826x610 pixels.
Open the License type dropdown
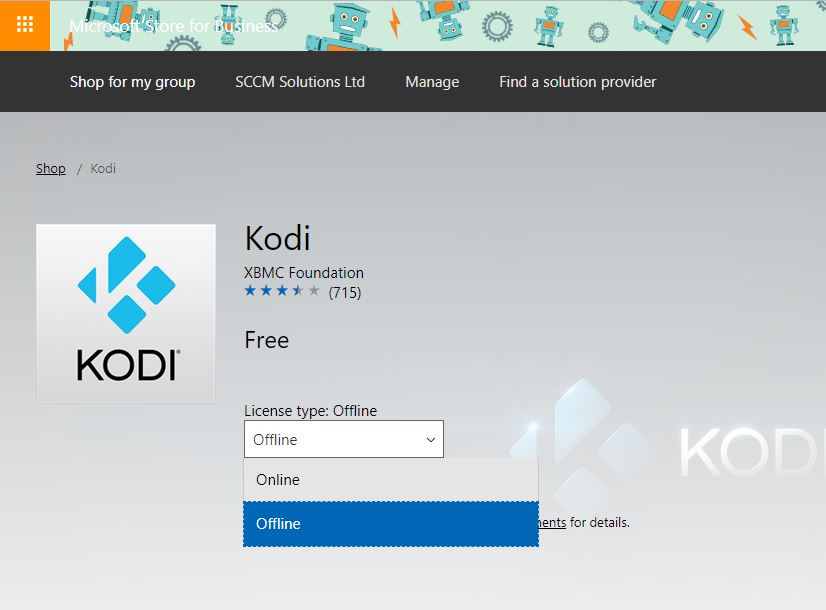[344, 439]
